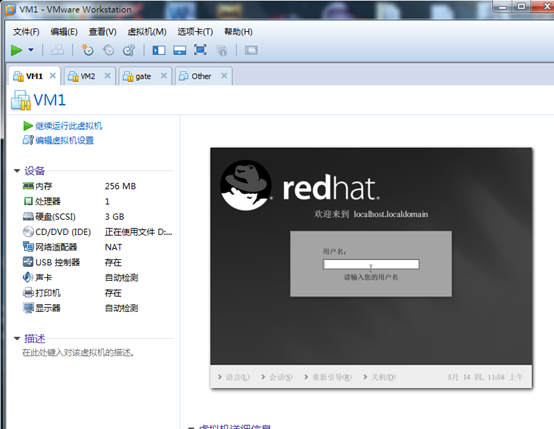Viewport: 554px width, 429px height.
Task: Click the 存在 value for 打印机
Action: click(113, 293)
